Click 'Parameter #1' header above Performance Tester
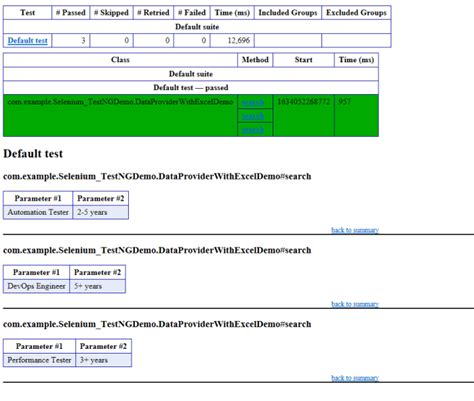 [x=39, y=346]
